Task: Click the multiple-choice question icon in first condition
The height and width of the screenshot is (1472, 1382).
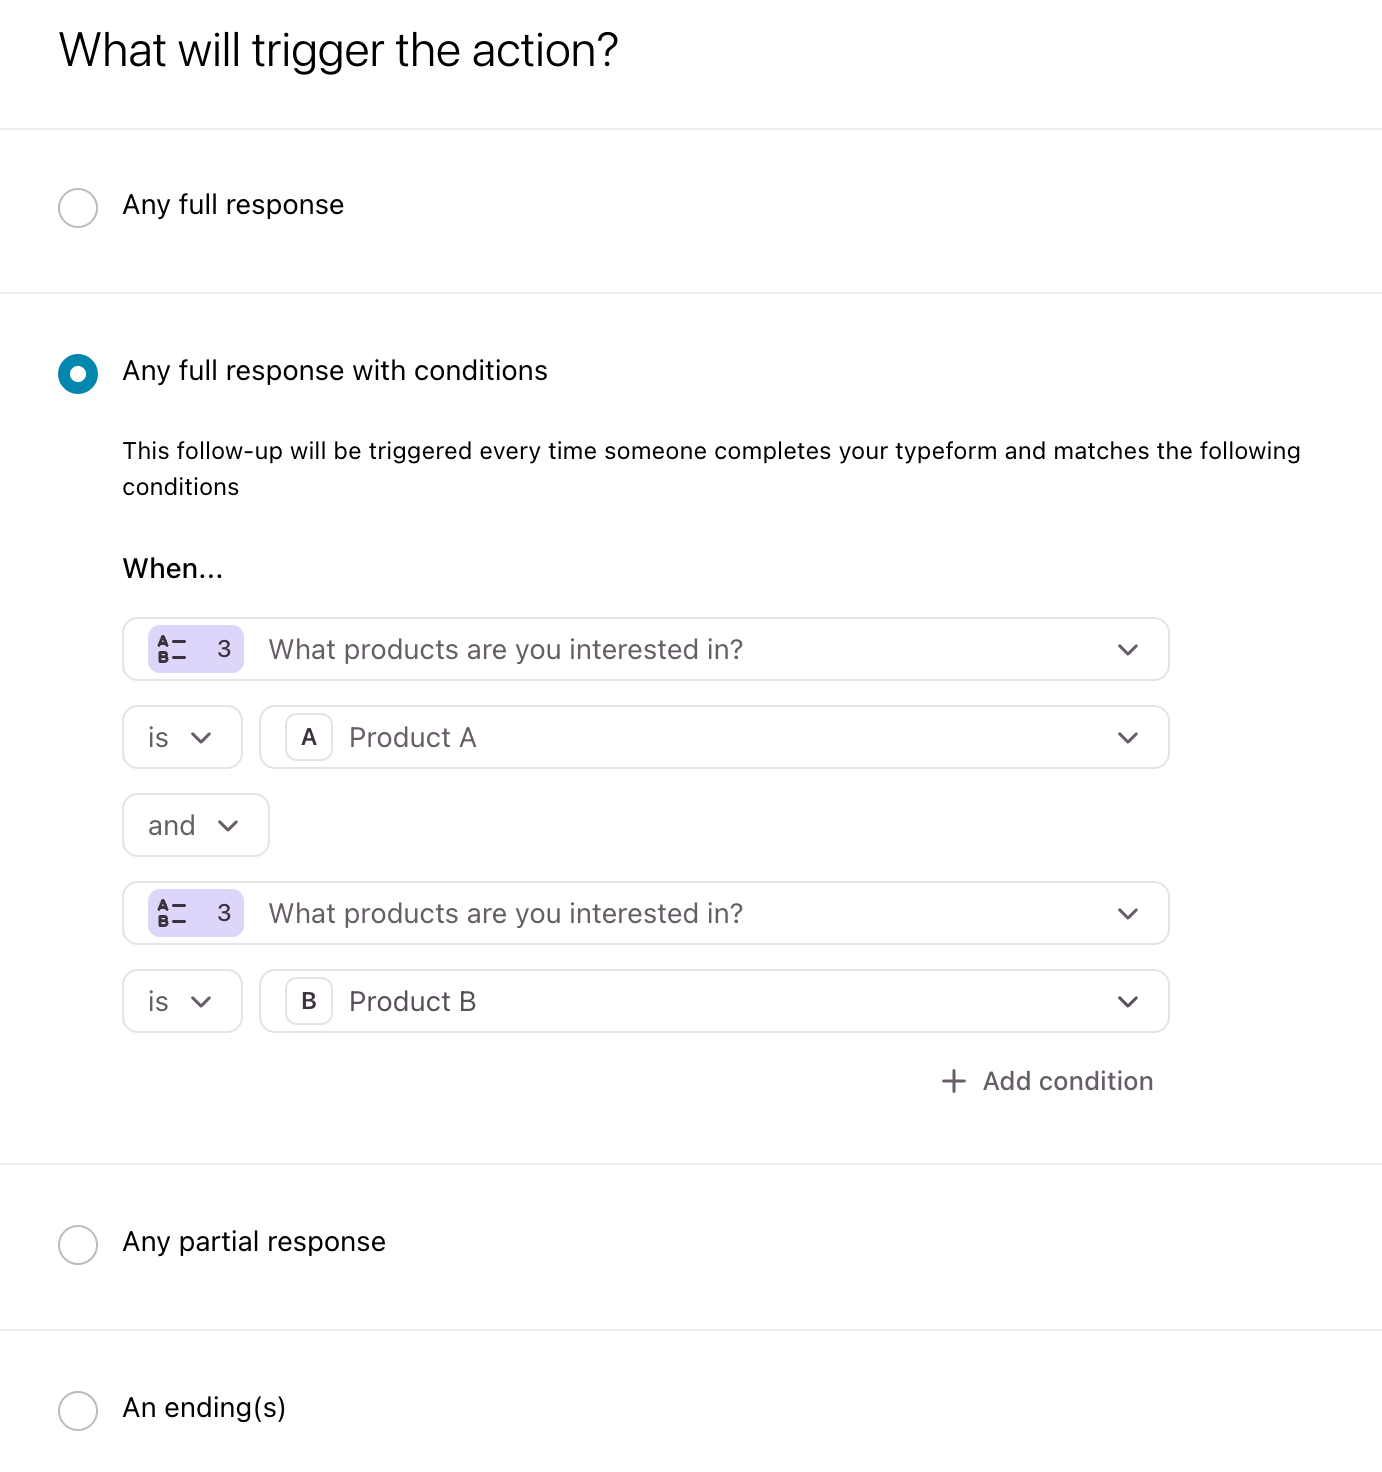Action: tap(172, 649)
